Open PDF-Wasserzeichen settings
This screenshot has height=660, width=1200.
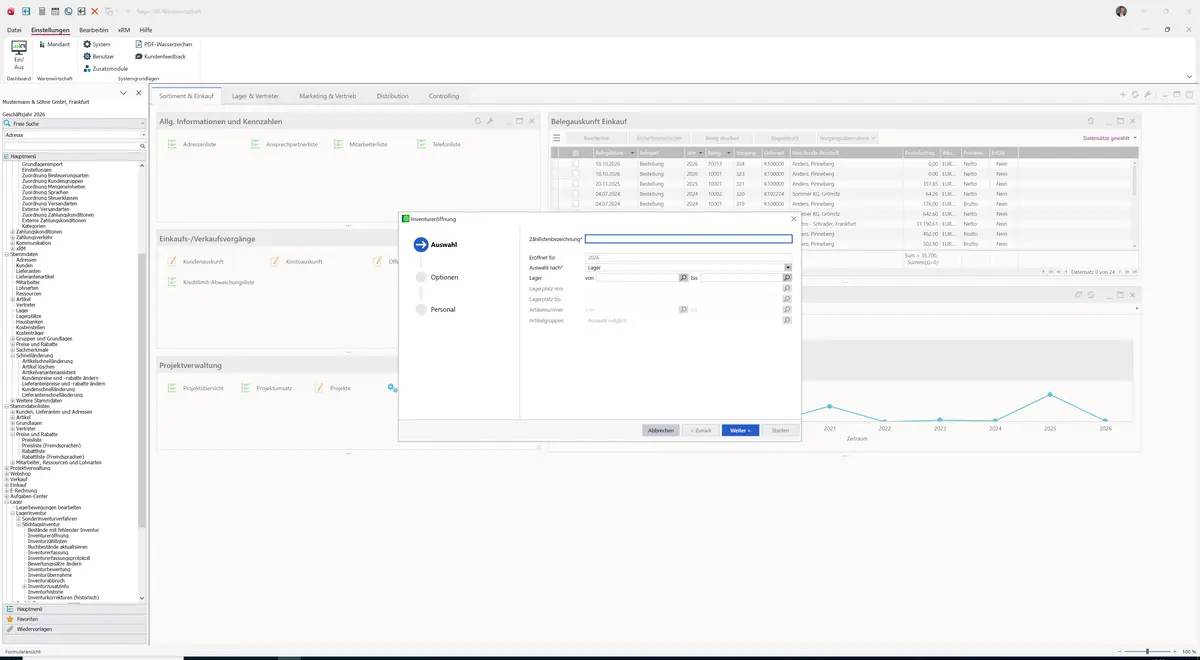point(163,44)
